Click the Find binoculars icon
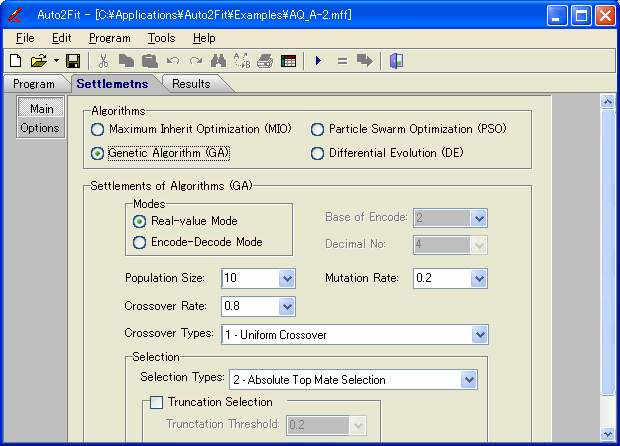620x446 pixels. (x=219, y=61)
